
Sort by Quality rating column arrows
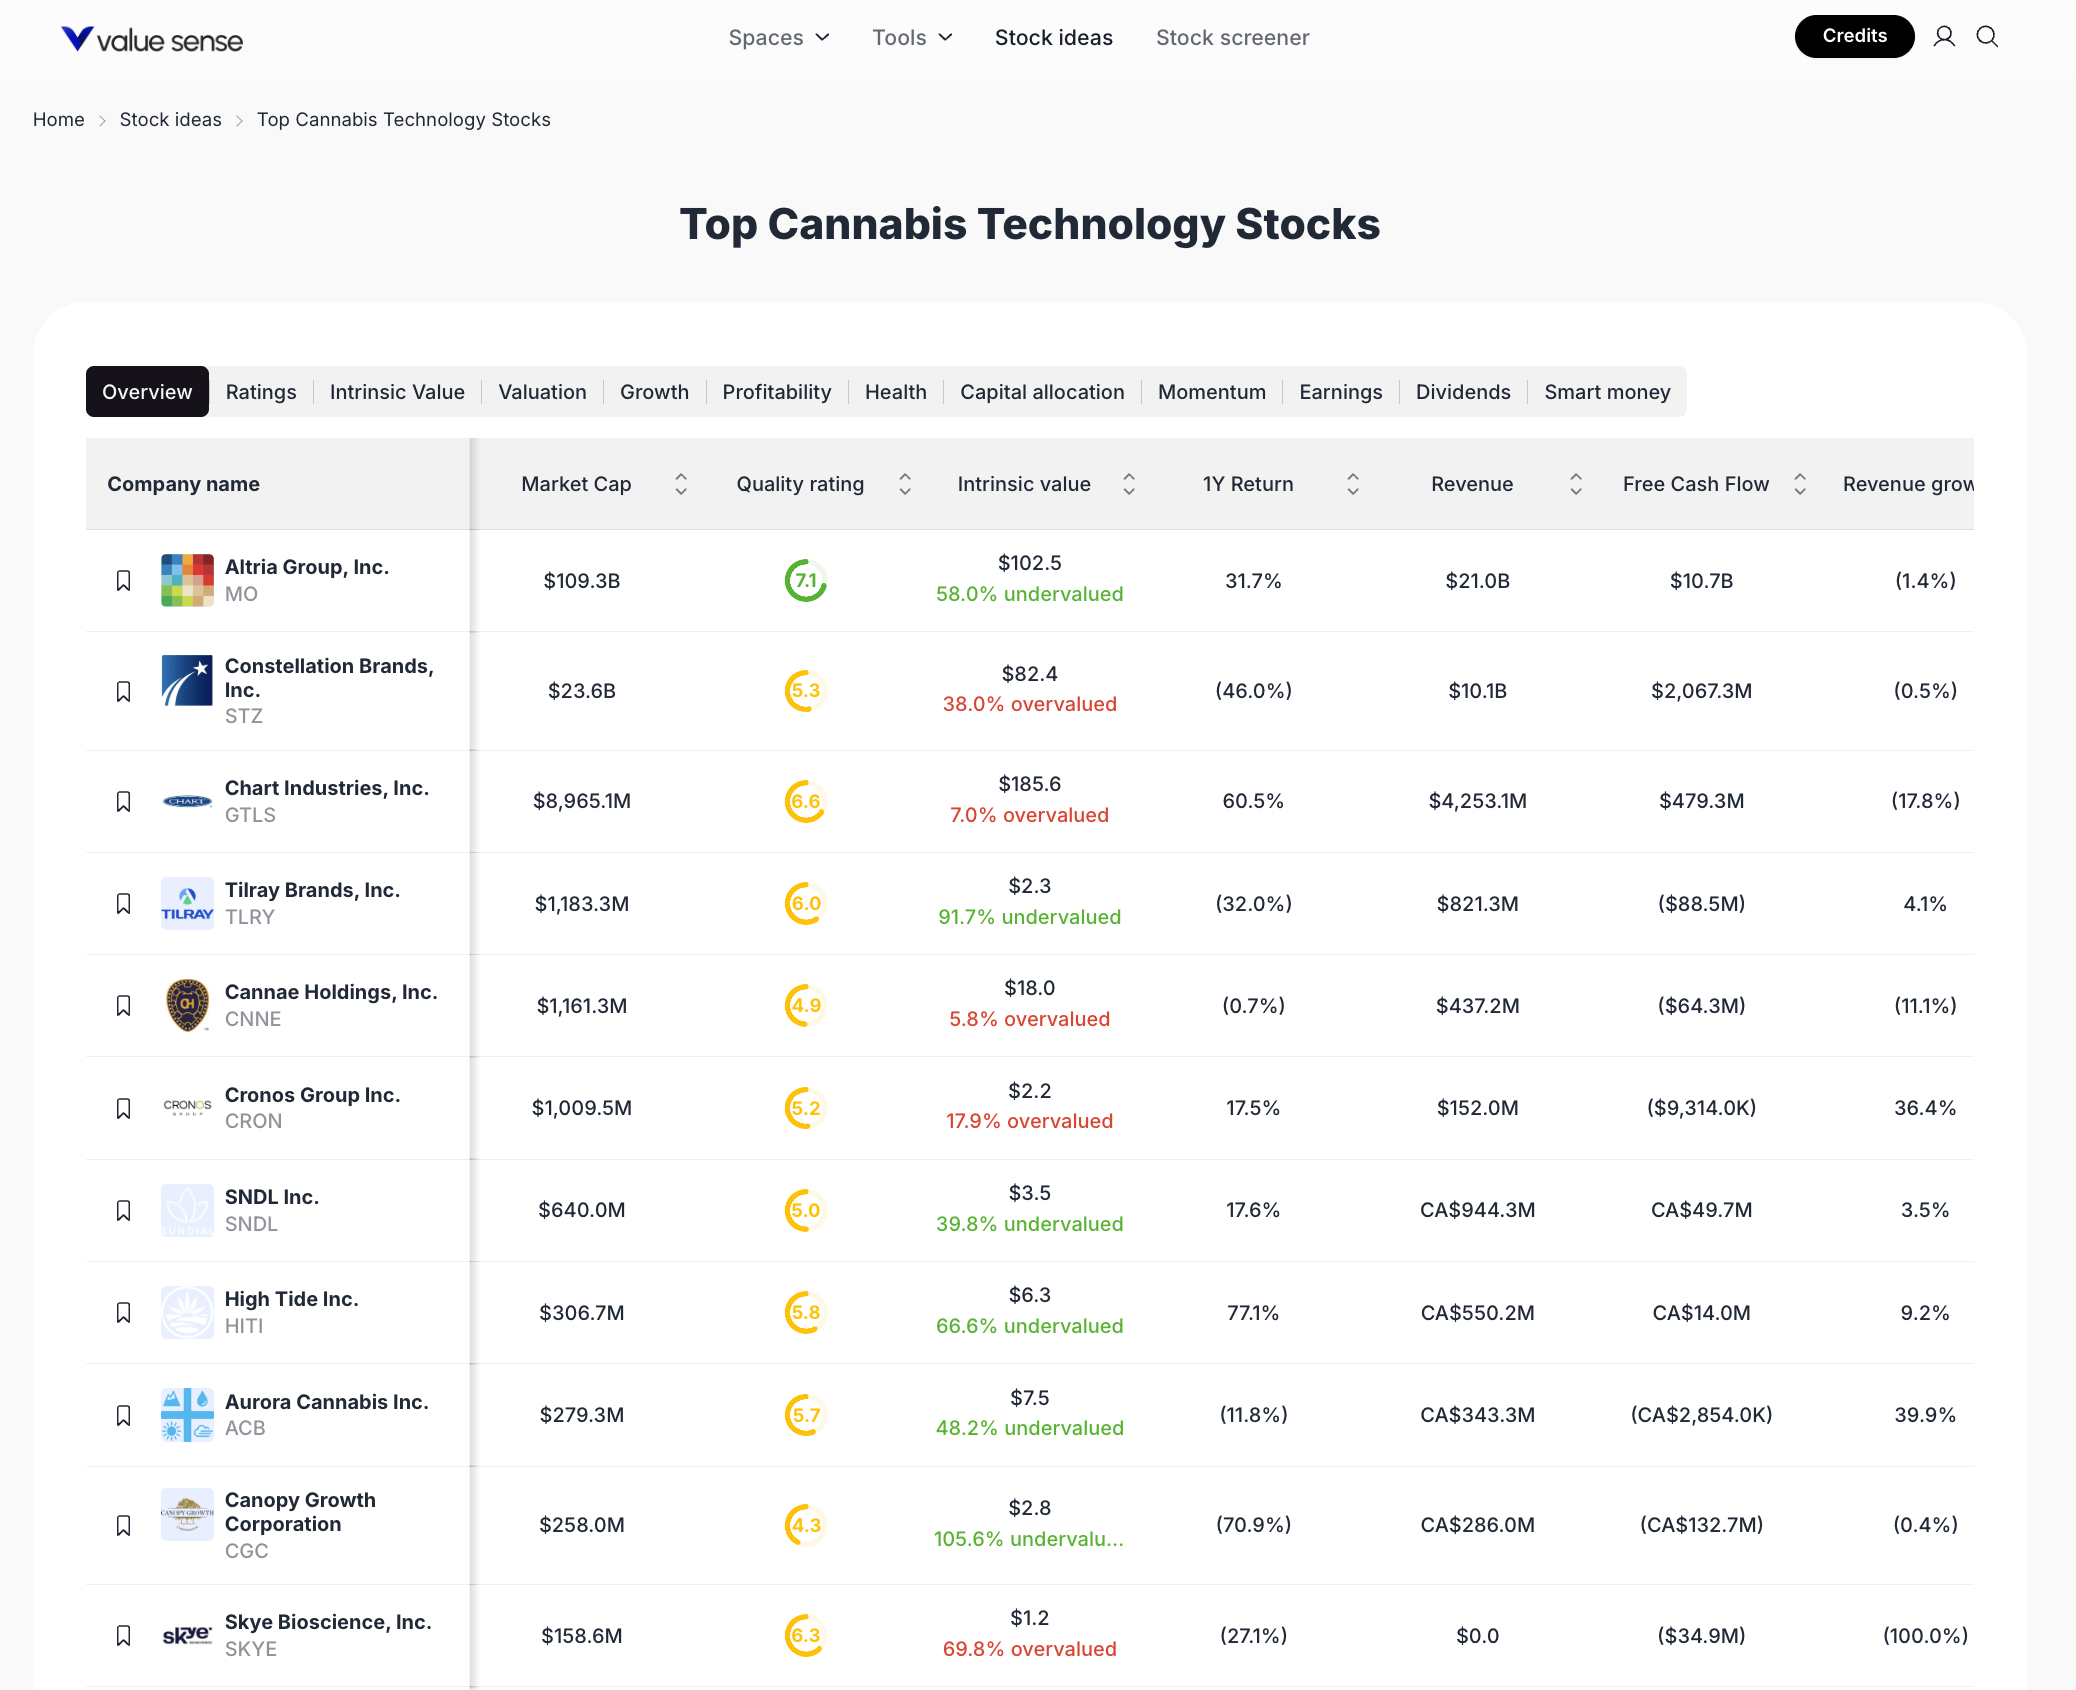tap(904, 484)
